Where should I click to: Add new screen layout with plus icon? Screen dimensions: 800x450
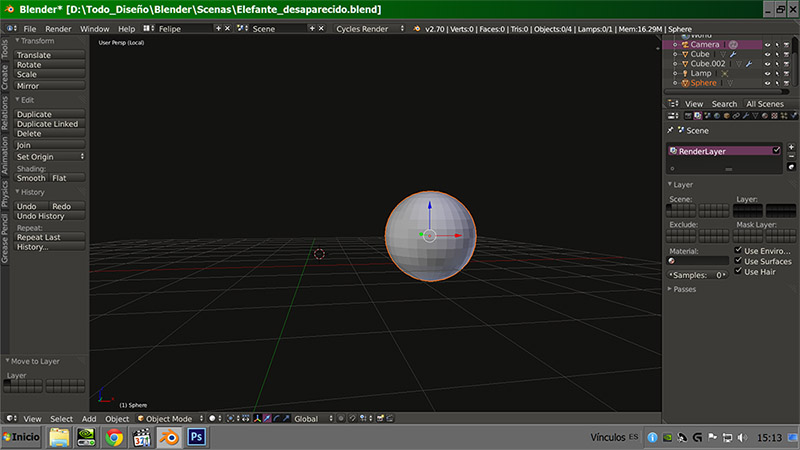click(218, 29)
